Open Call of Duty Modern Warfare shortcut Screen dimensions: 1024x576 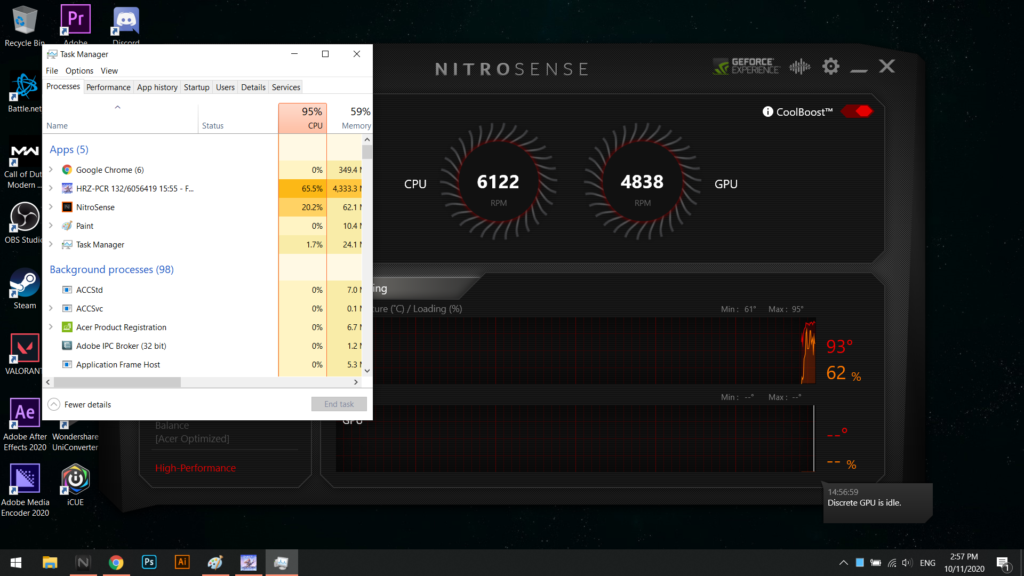(24, 166)
